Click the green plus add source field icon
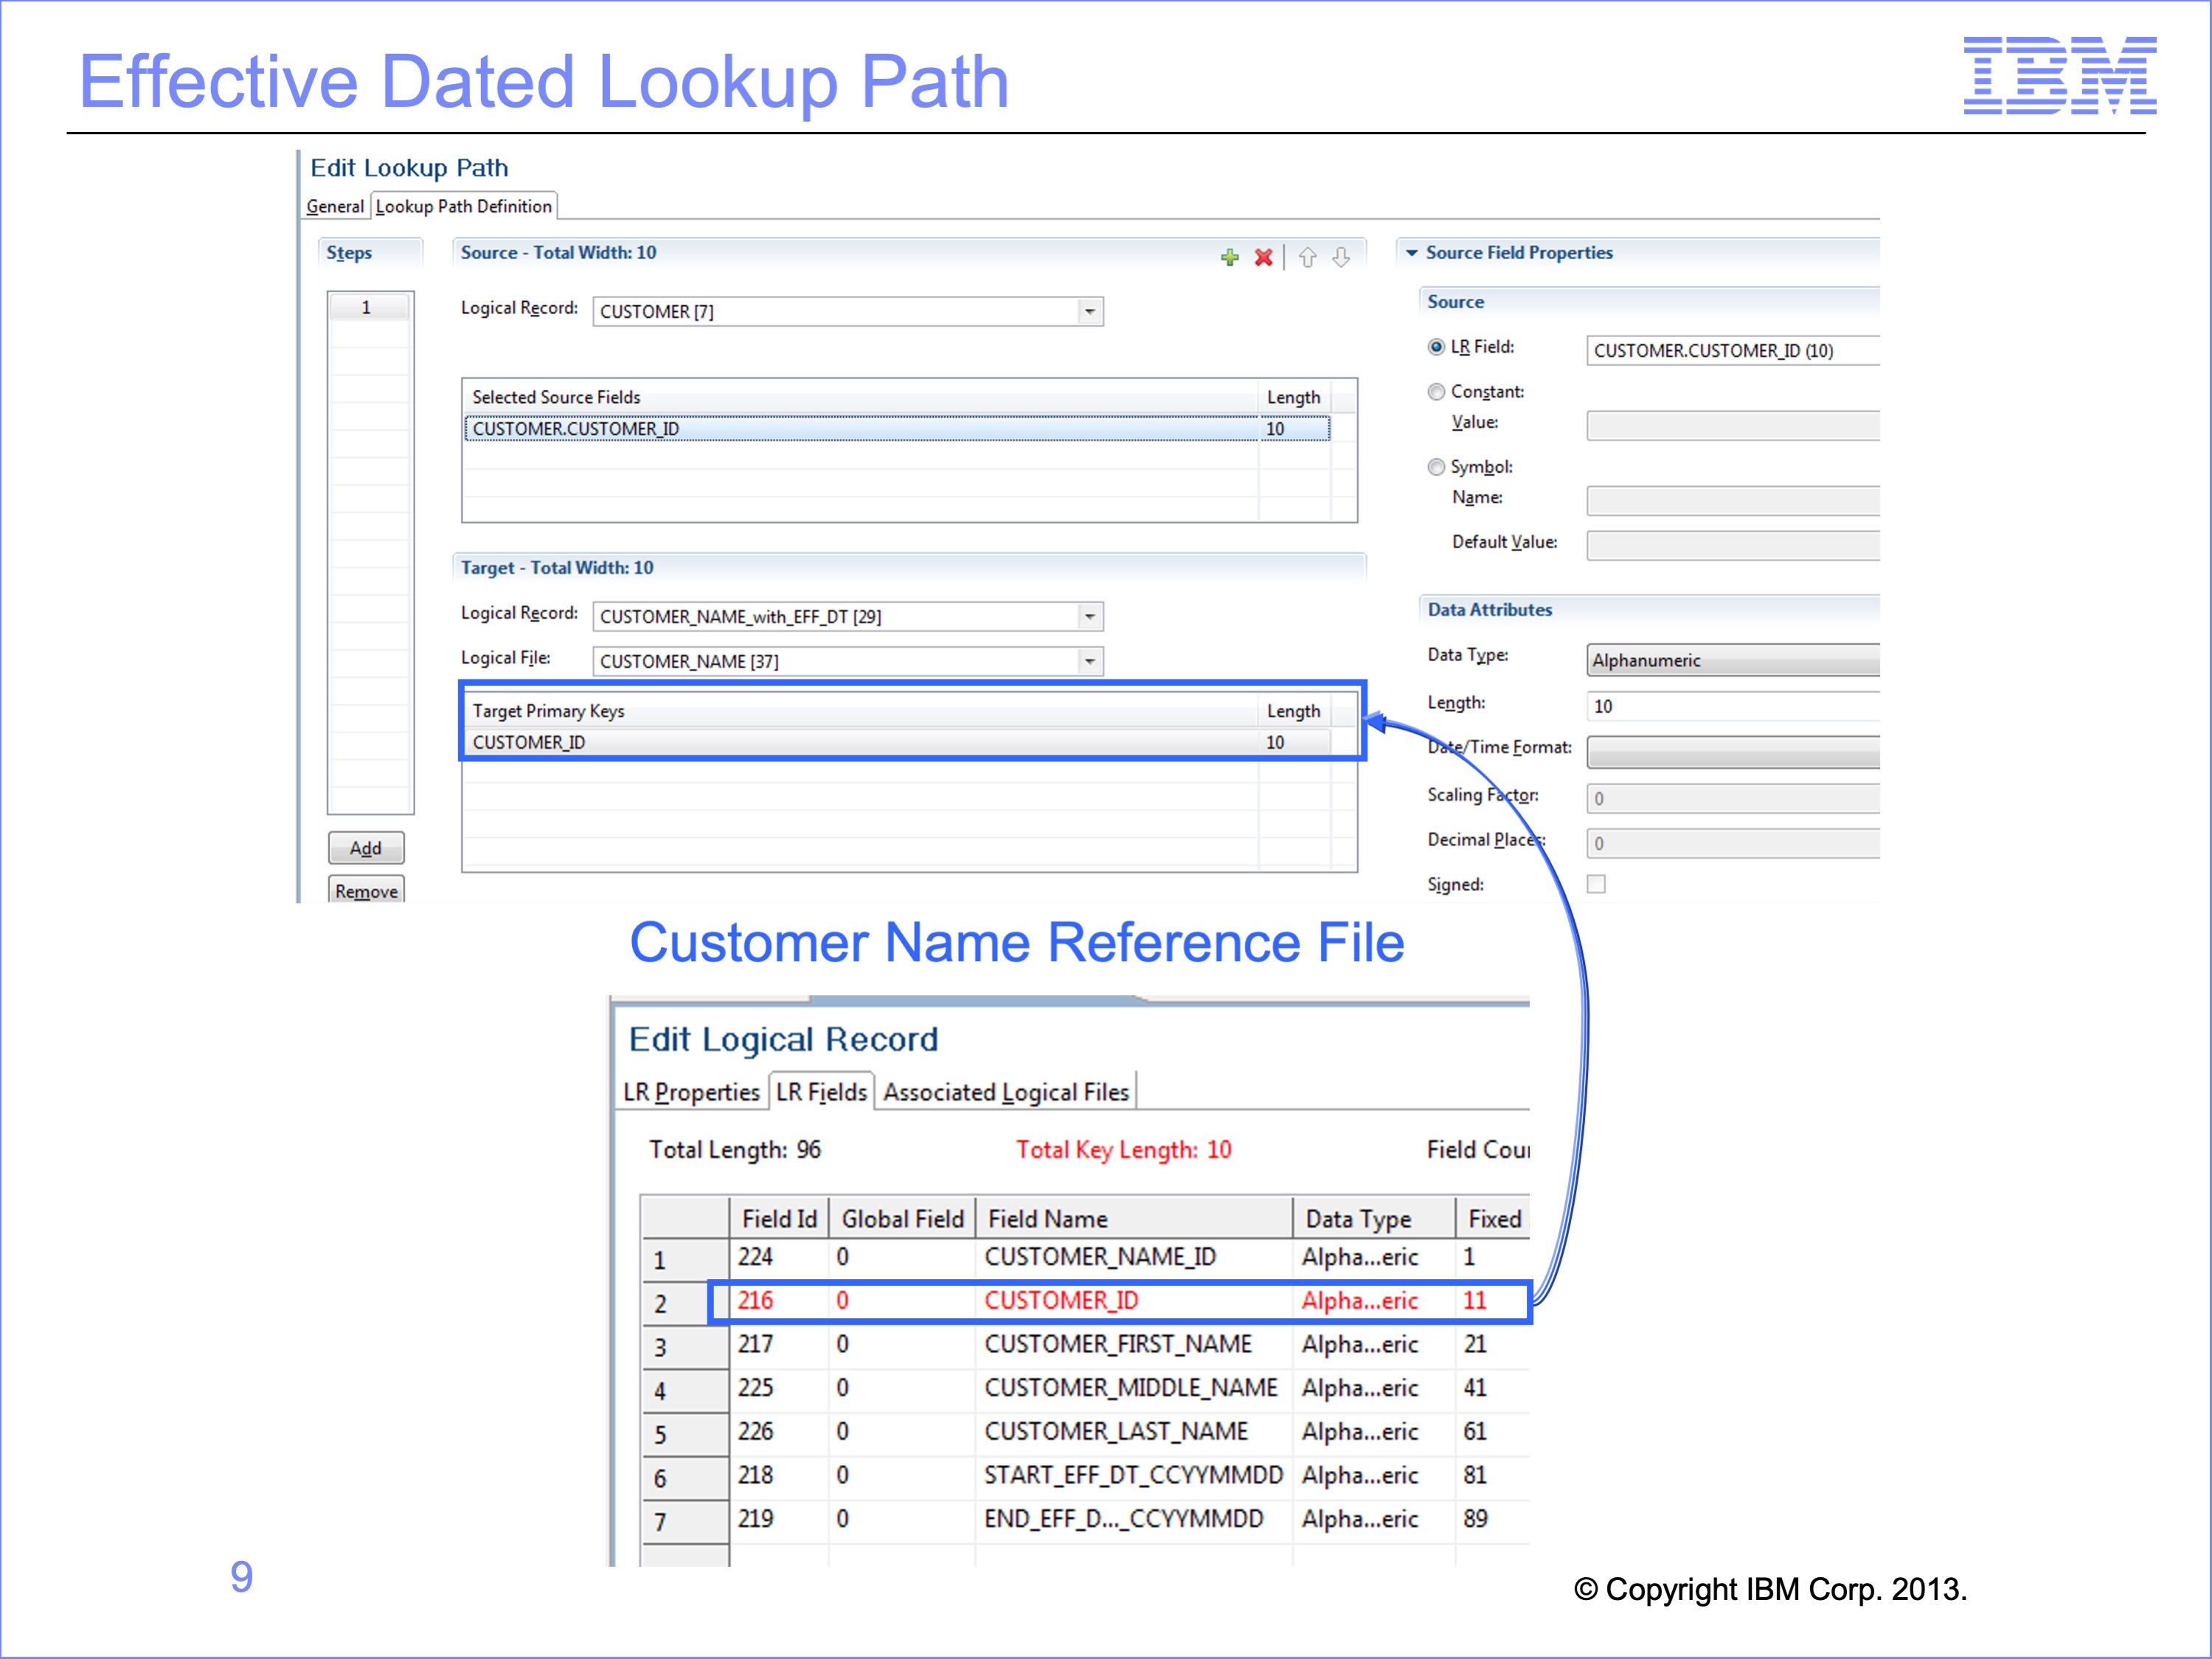Image resolution: width=2212 pixels, height=1659 pixels. pos(1229,257)
